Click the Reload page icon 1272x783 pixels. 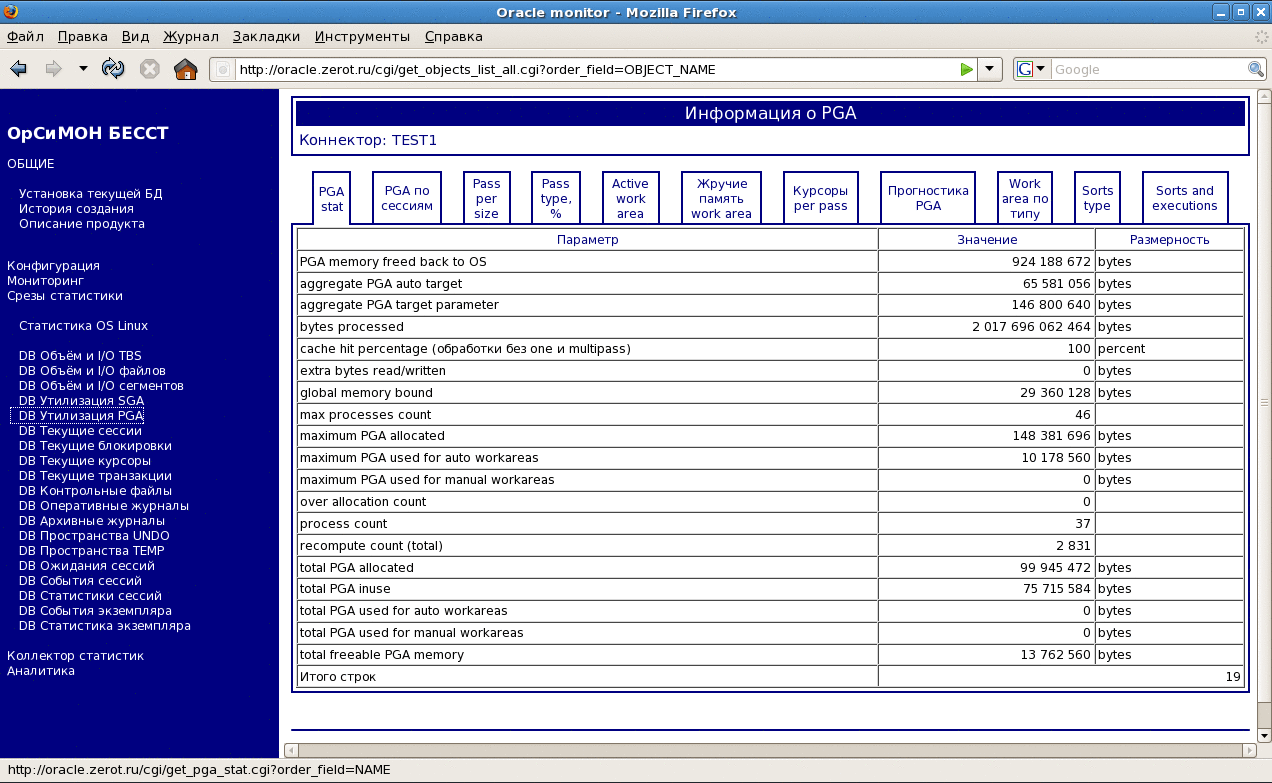coord(113,69)
